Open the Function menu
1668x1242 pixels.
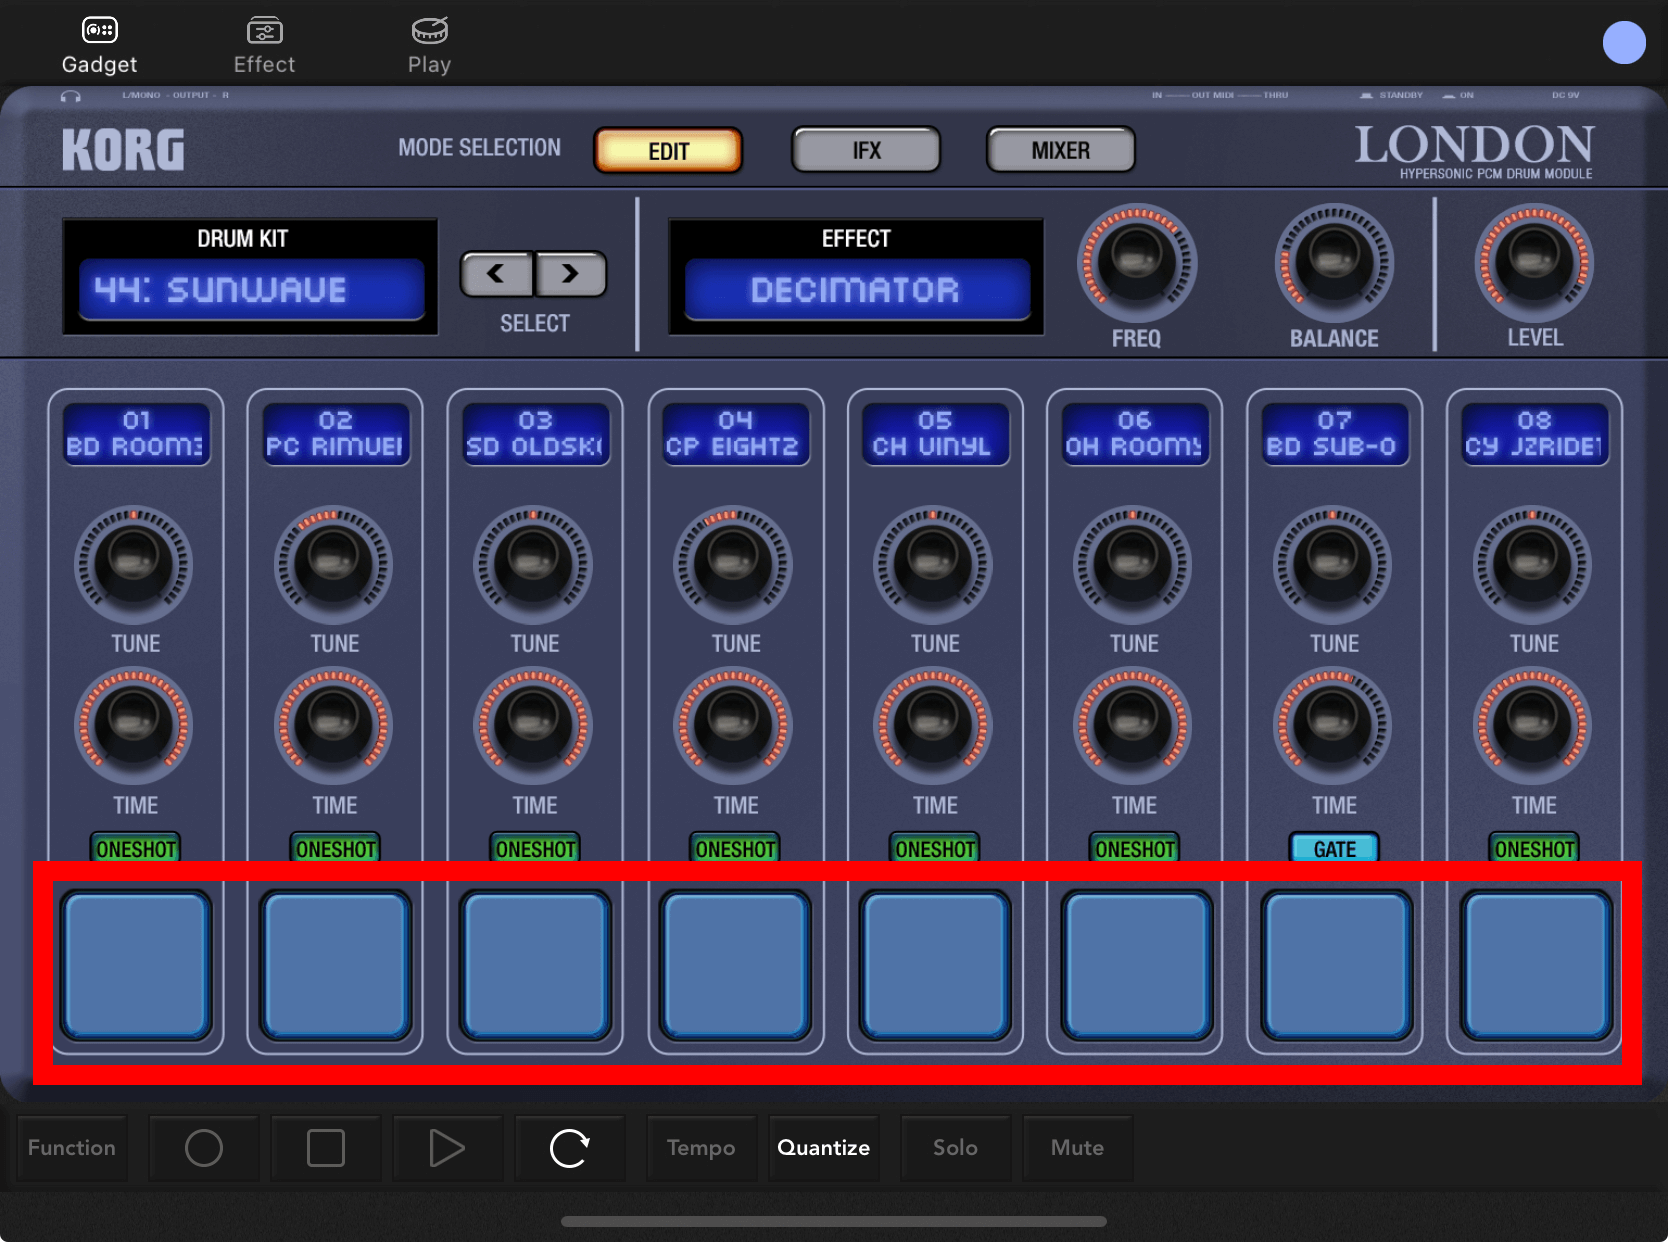pyautogui.click(x=72, y=1148)
